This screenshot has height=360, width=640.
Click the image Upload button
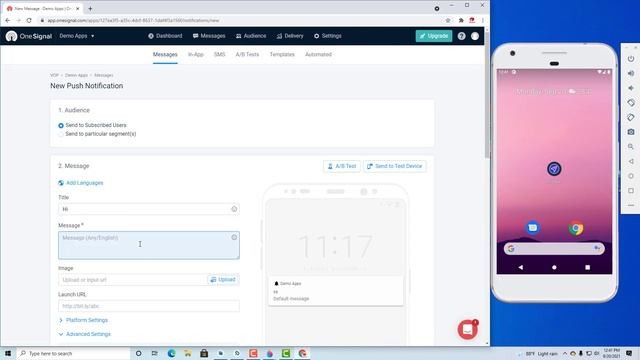pyautogui.click(x=223, y=280)
